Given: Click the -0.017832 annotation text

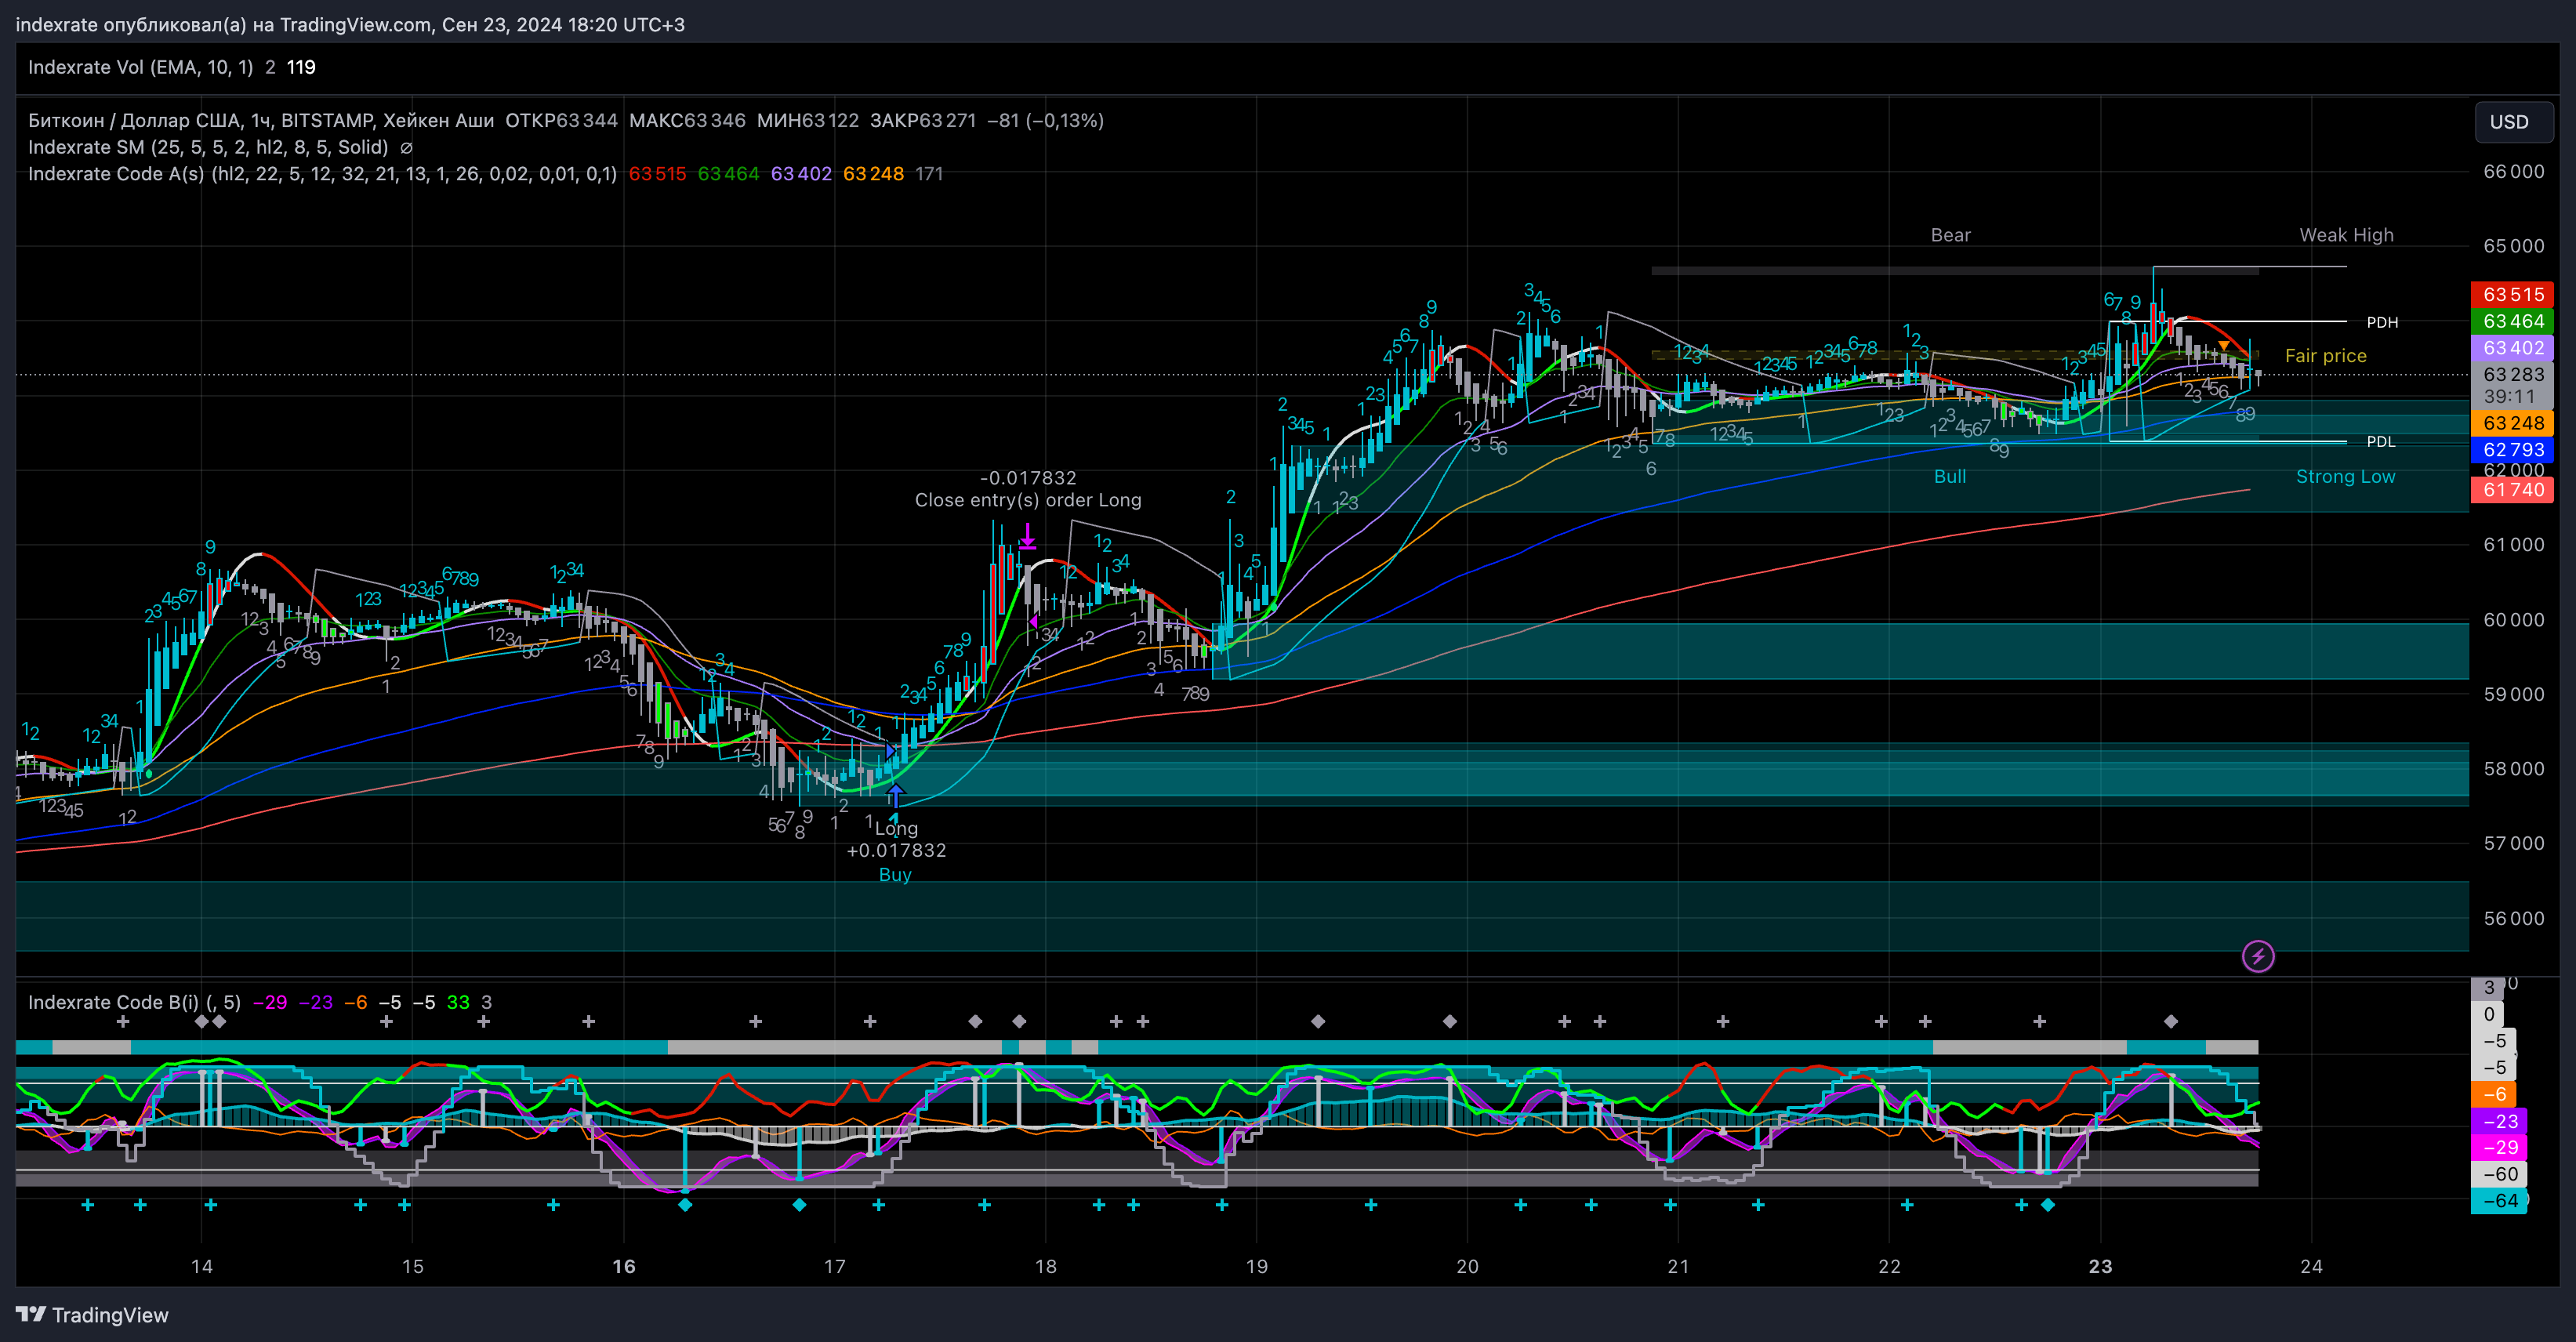Looking at the screenshot, I should tap(1028, 478).
